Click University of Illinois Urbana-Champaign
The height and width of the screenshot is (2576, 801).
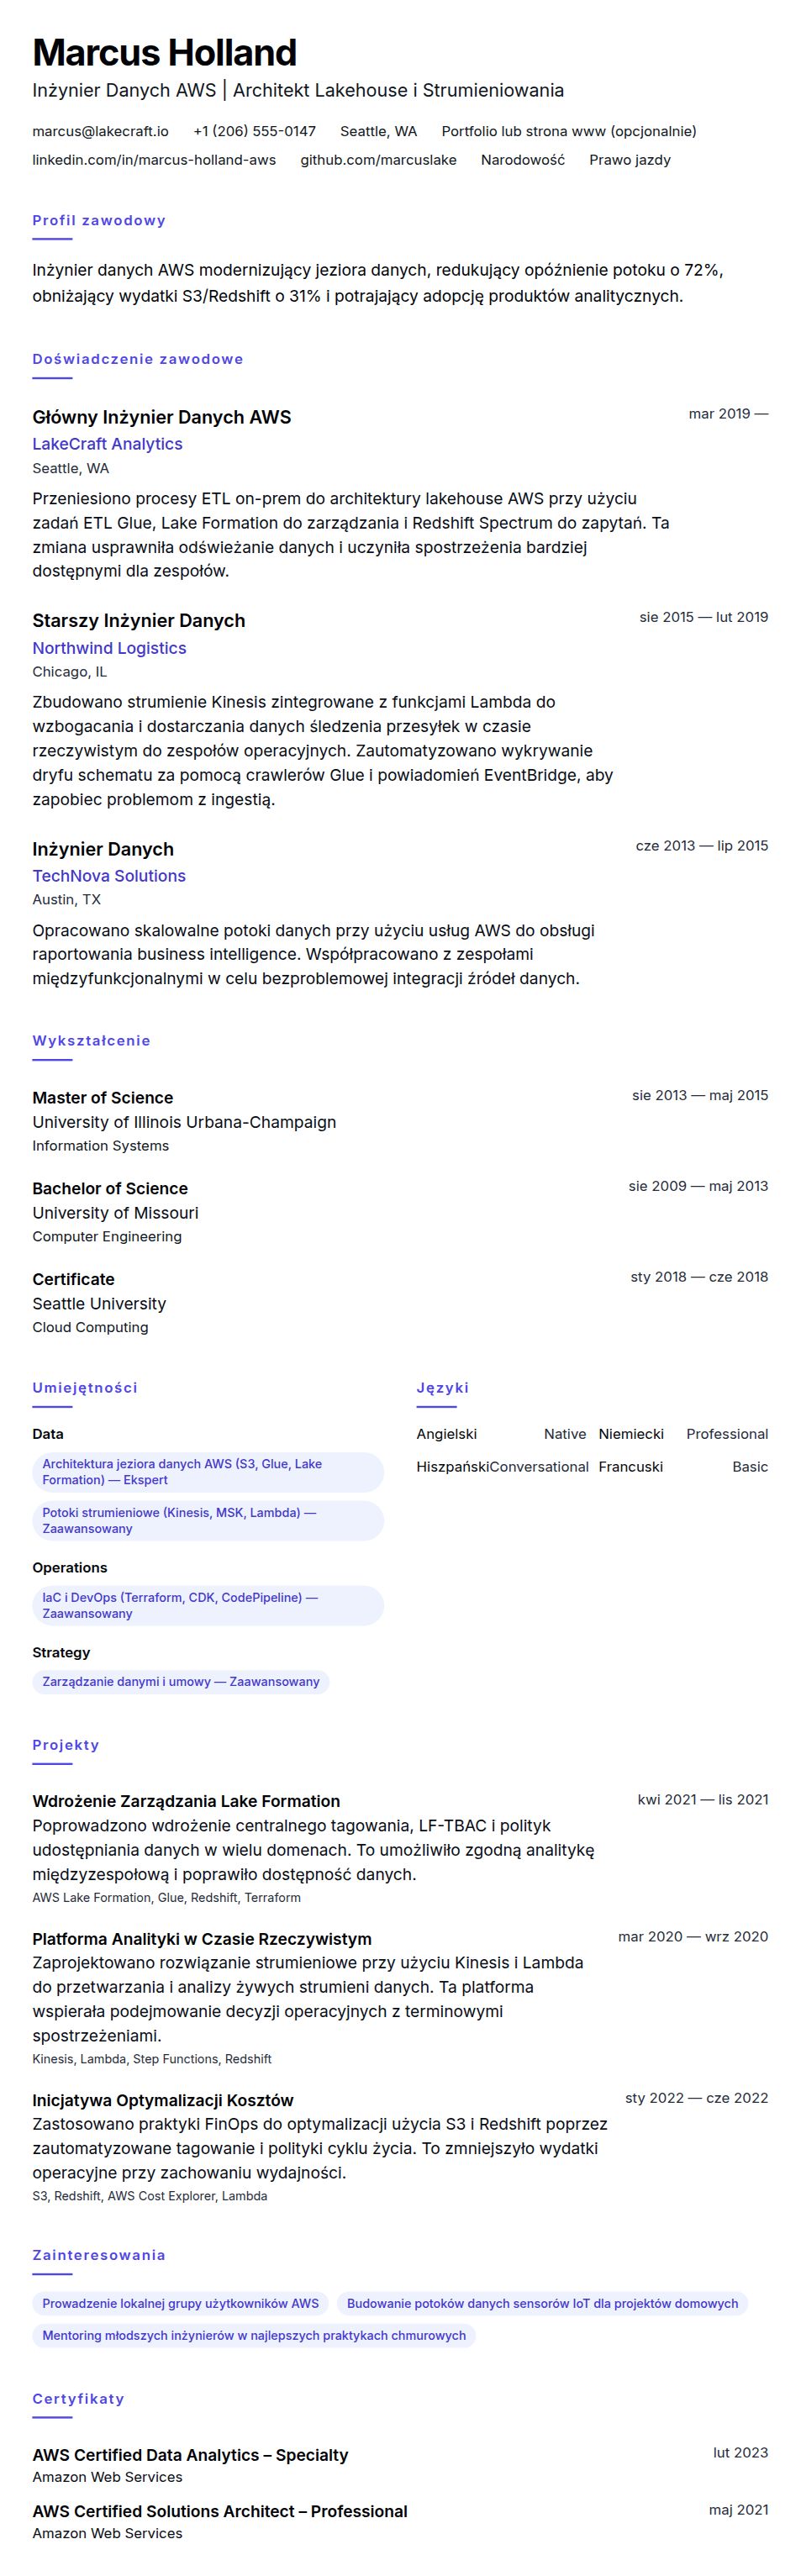click(x=184, y=1122)
